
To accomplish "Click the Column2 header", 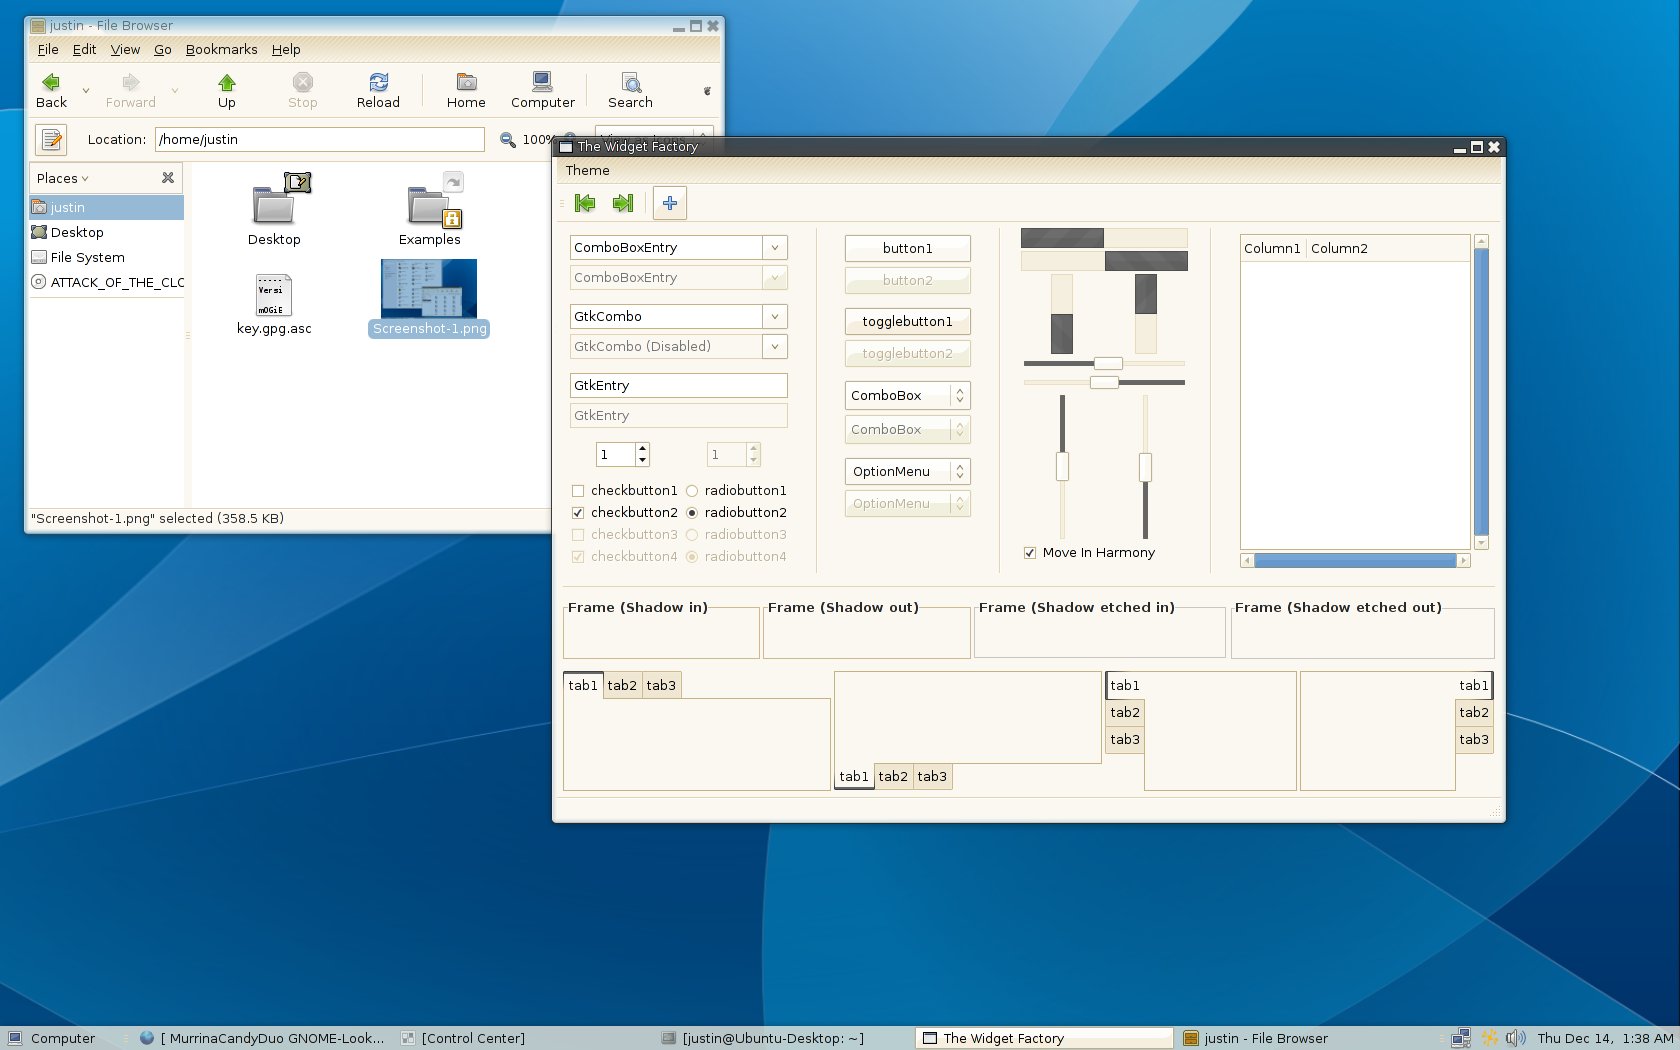I will (1388, 248).
